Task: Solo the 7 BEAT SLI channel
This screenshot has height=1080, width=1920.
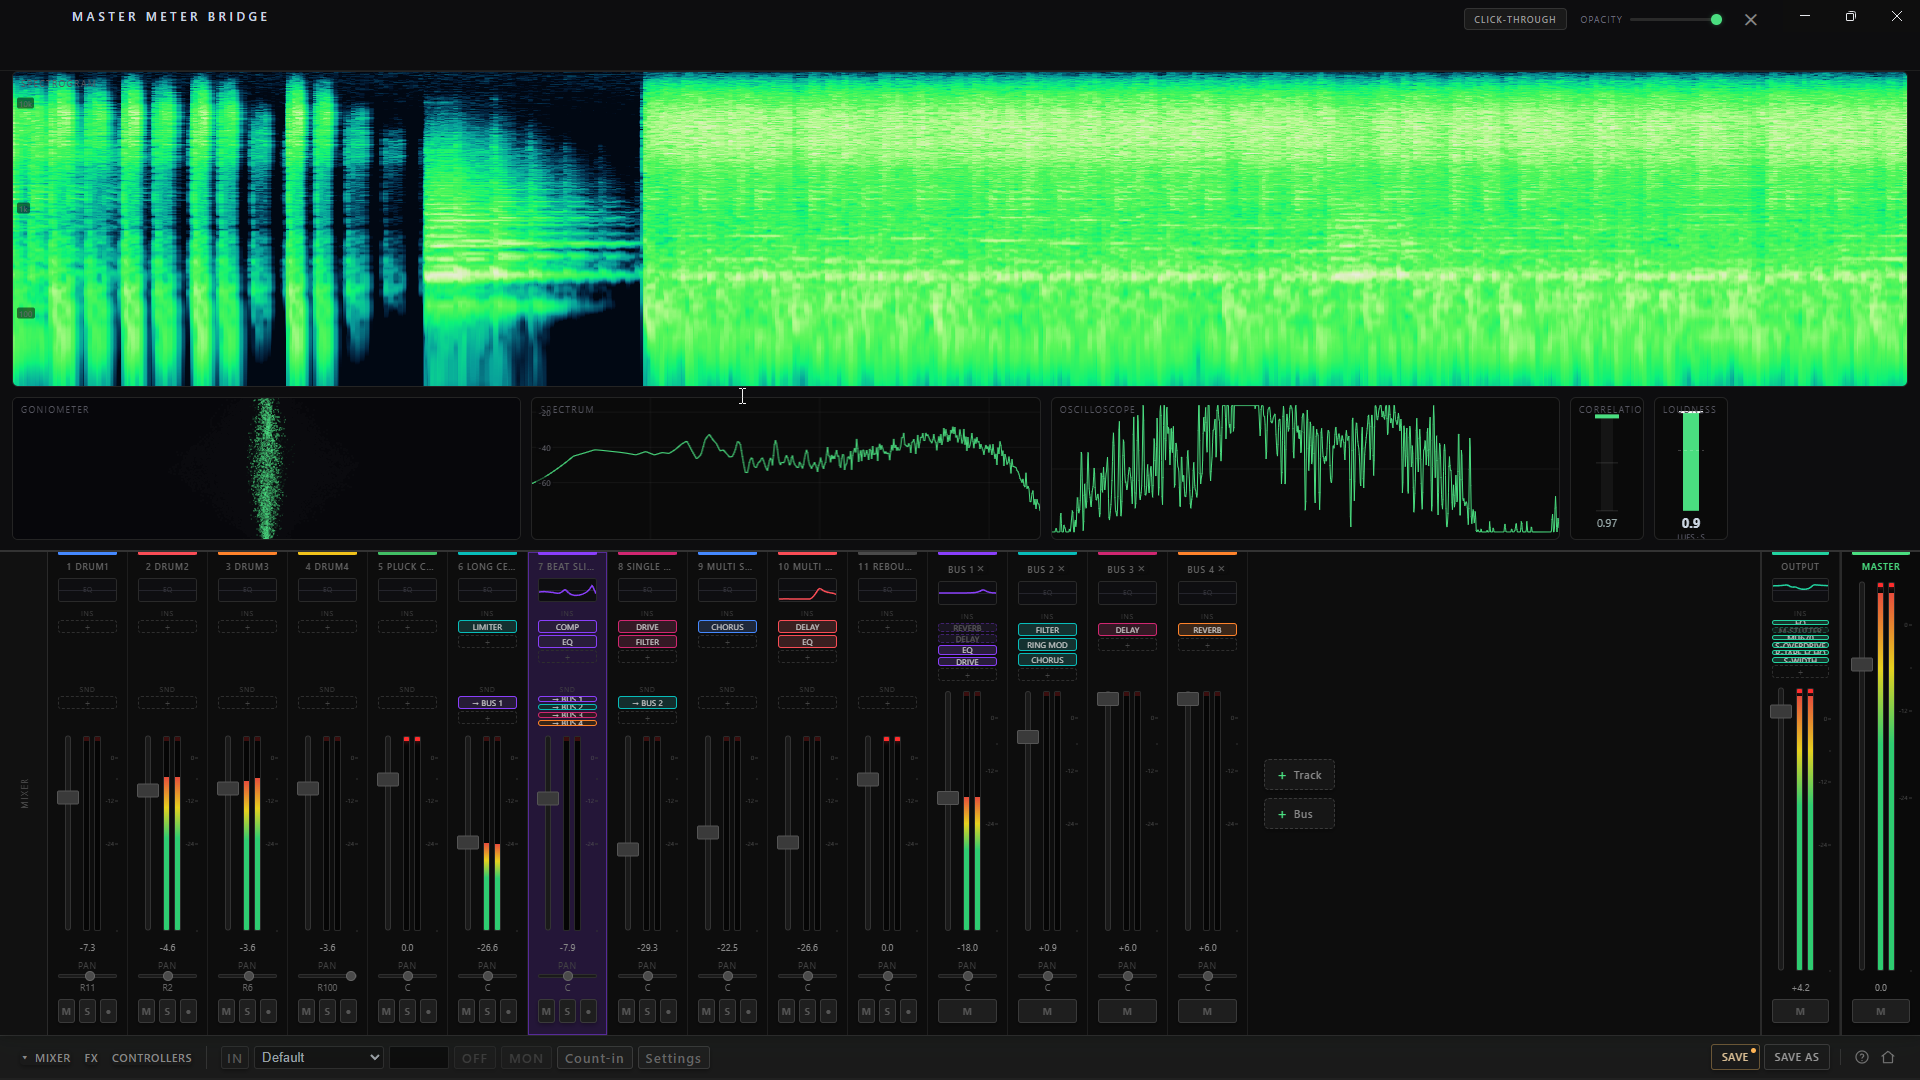Action: point(567,1011)
